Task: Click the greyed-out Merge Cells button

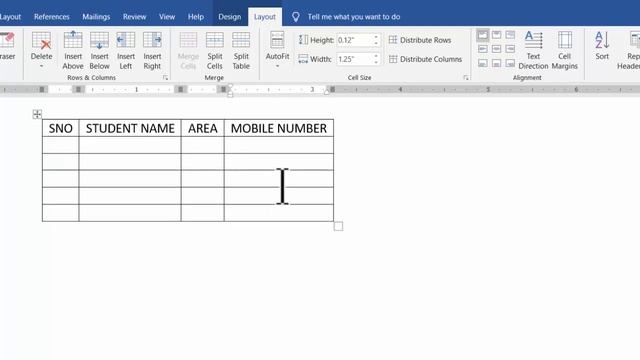Action: pos(188,50)
